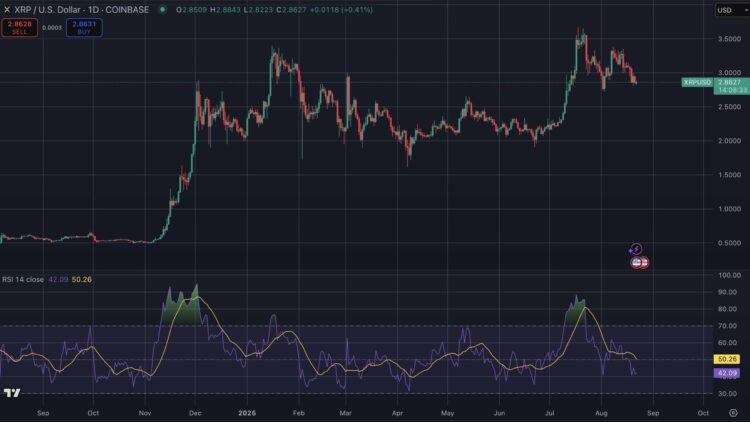Click the yellow 50.26 value in RSI legend
This screenshot has width=750, height=422.
pyautogui.click(x=81, y=279)
